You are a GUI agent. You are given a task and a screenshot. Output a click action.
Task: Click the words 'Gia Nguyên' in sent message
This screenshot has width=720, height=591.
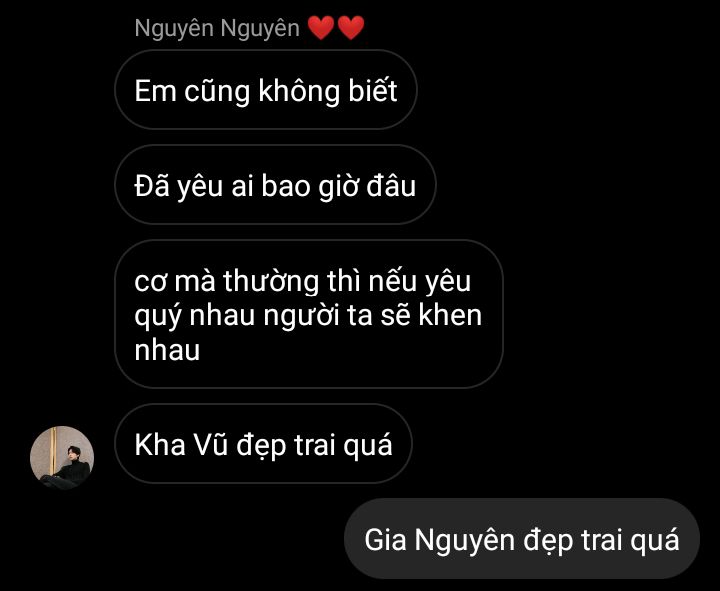(x=439, y=540)
